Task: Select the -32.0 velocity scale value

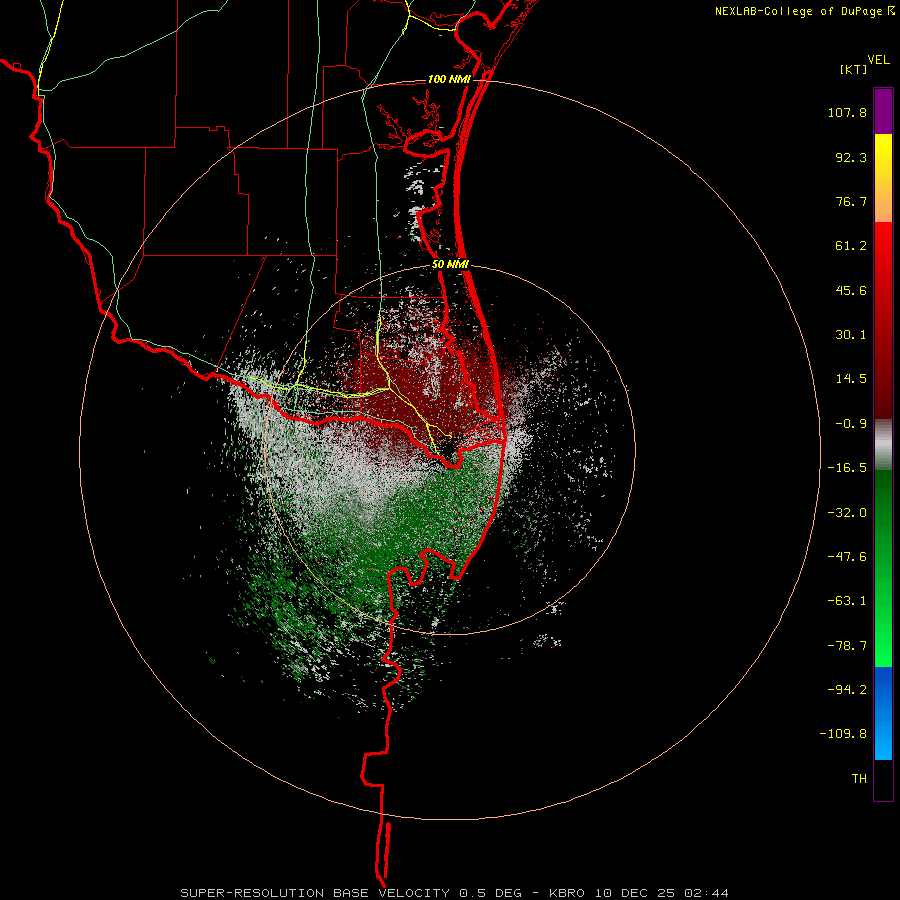Action: (x=847, y=513)
